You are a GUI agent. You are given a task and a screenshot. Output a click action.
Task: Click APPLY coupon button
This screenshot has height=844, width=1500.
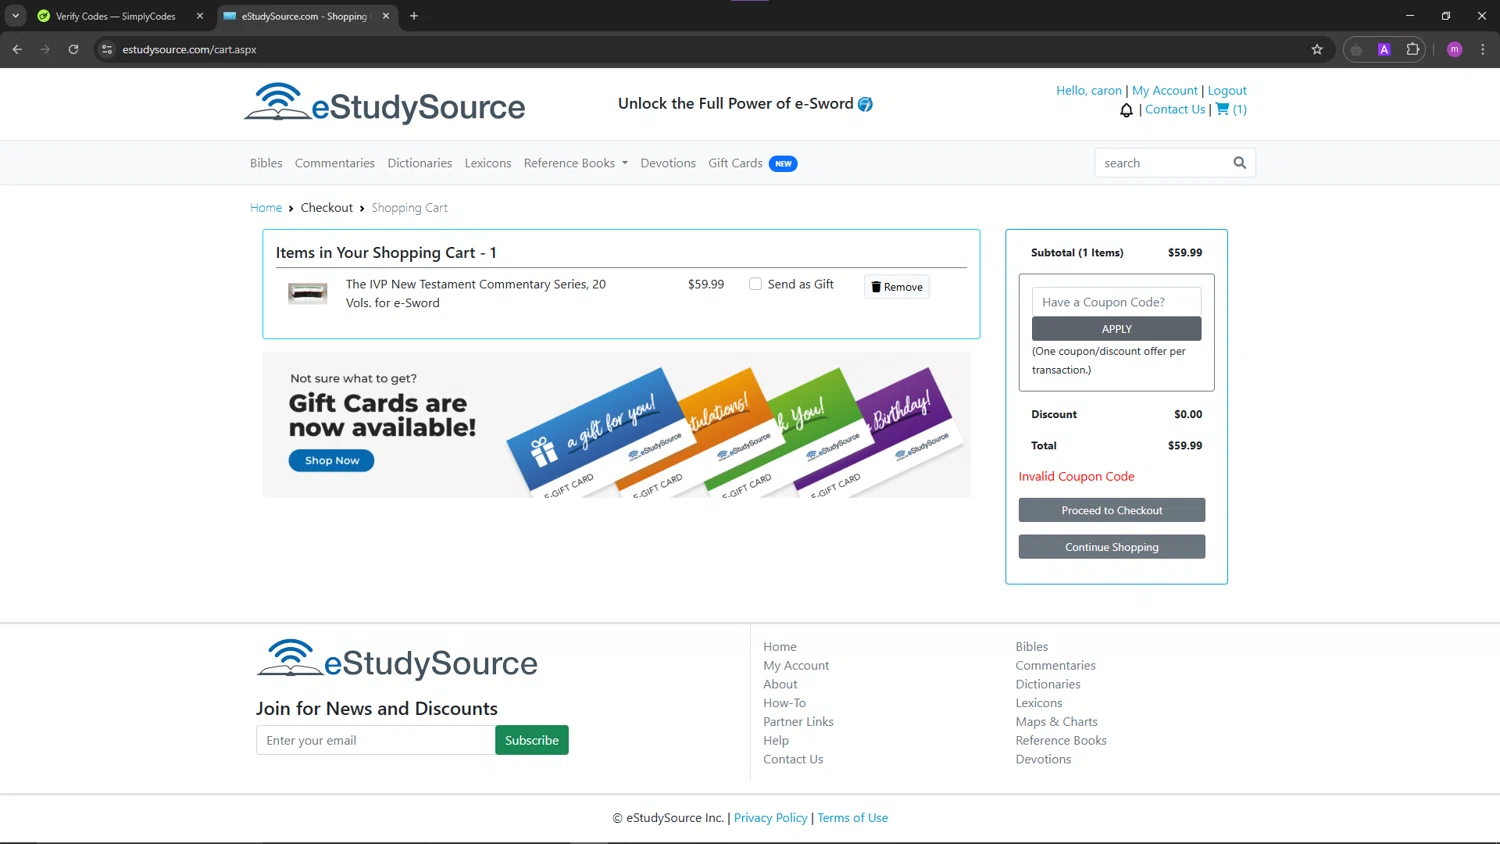(x=1117, y=329)
